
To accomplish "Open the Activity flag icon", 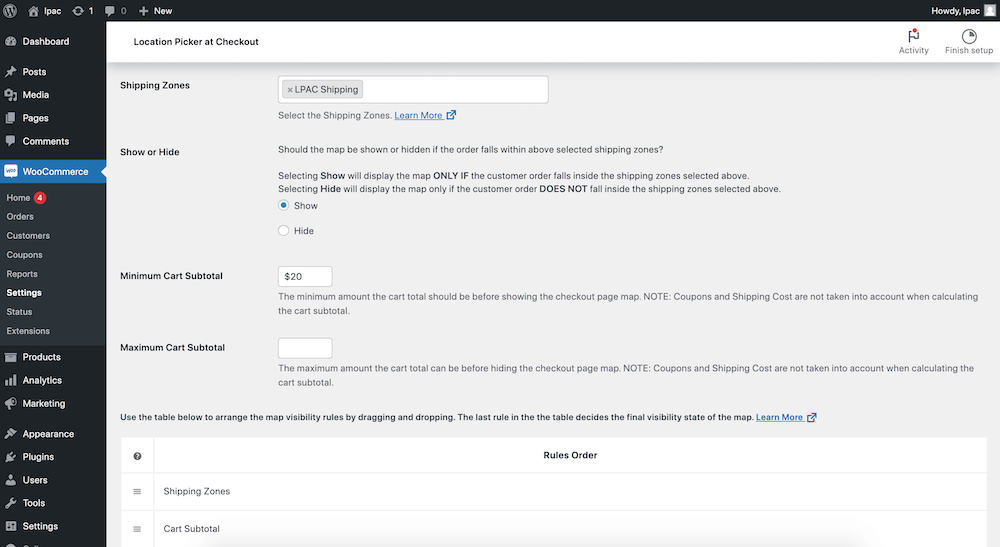I will tap(913, 36).
